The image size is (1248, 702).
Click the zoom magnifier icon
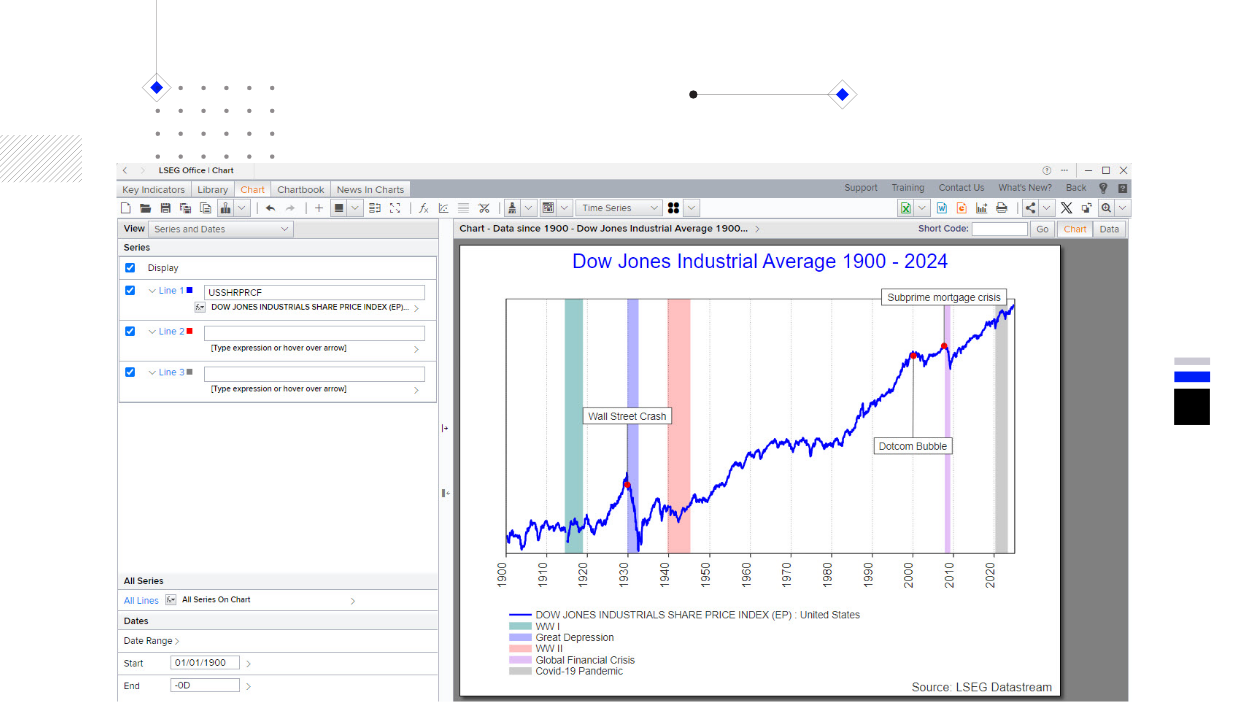[x=1106, y=208]
